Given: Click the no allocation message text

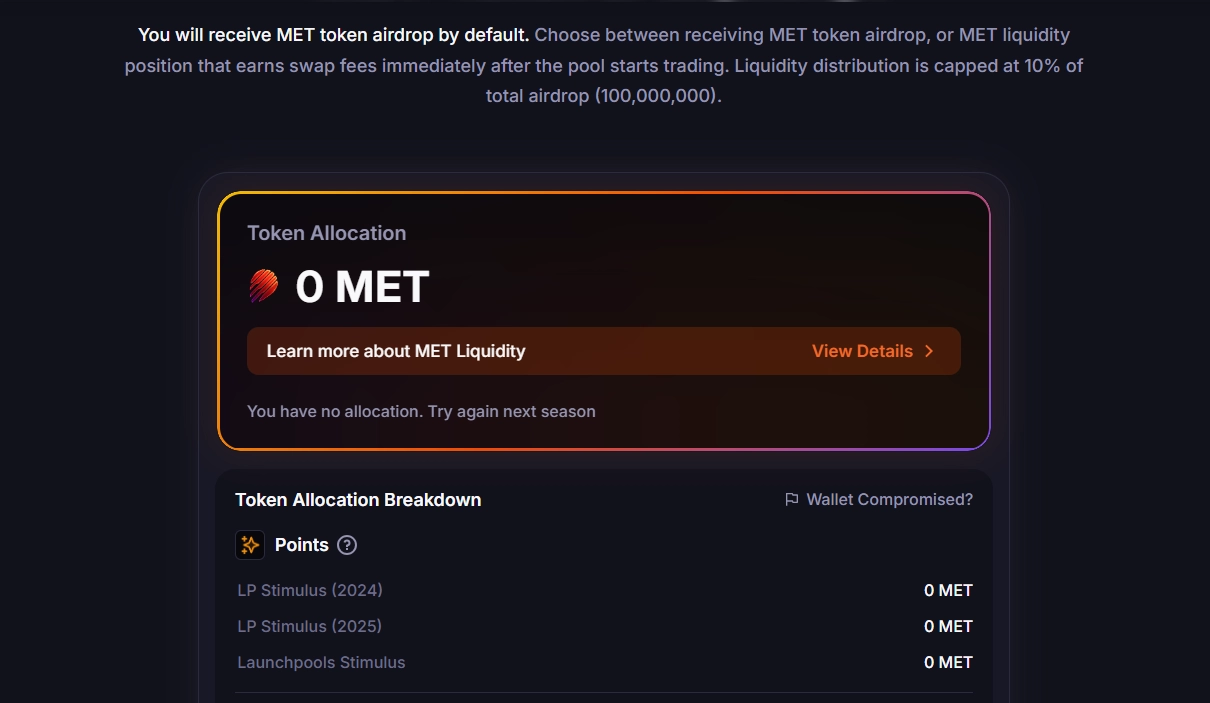Looking at the screenshot, I should pyautogui.click(x=421, y=411).
